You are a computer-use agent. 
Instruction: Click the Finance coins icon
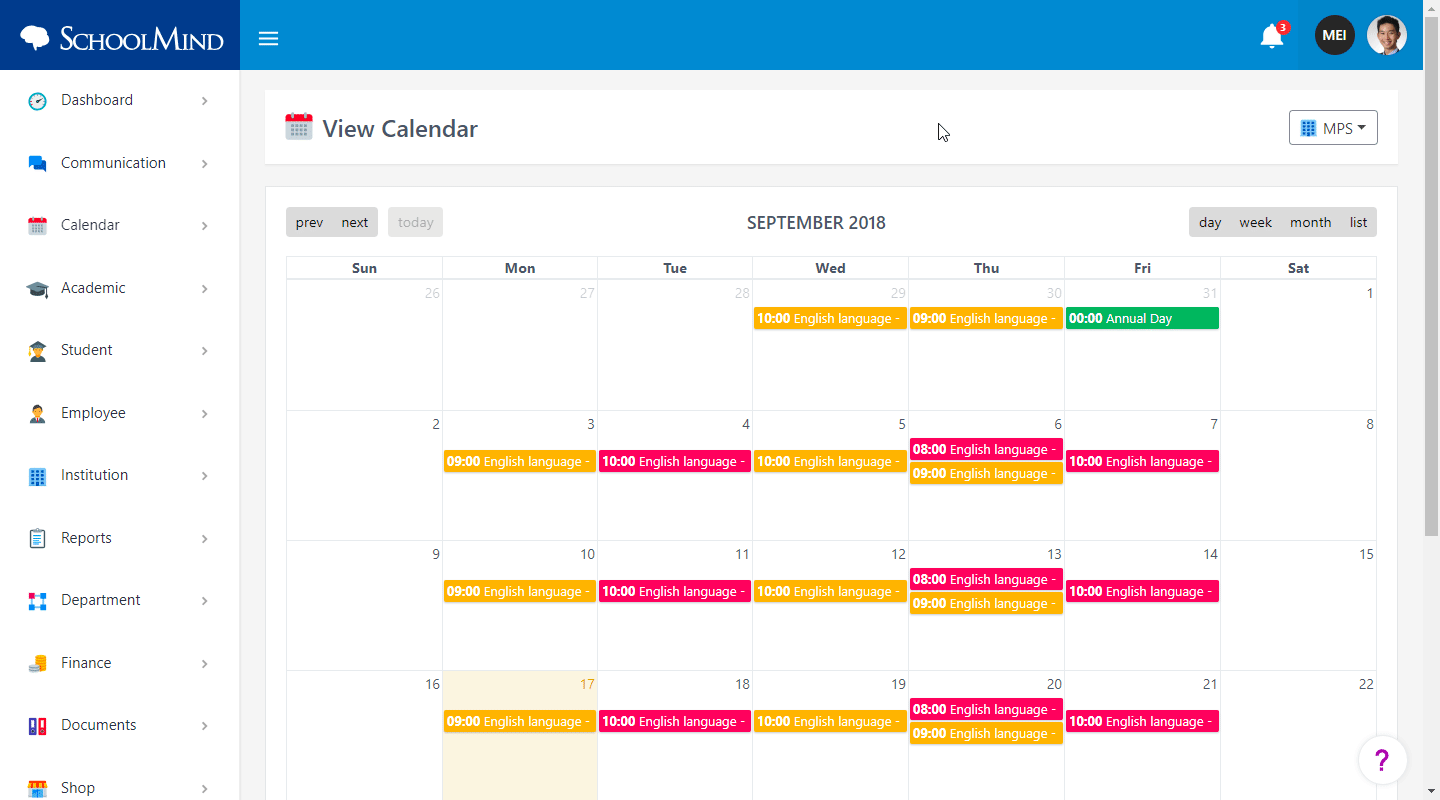pyautogui.click(x=38, y=663)
